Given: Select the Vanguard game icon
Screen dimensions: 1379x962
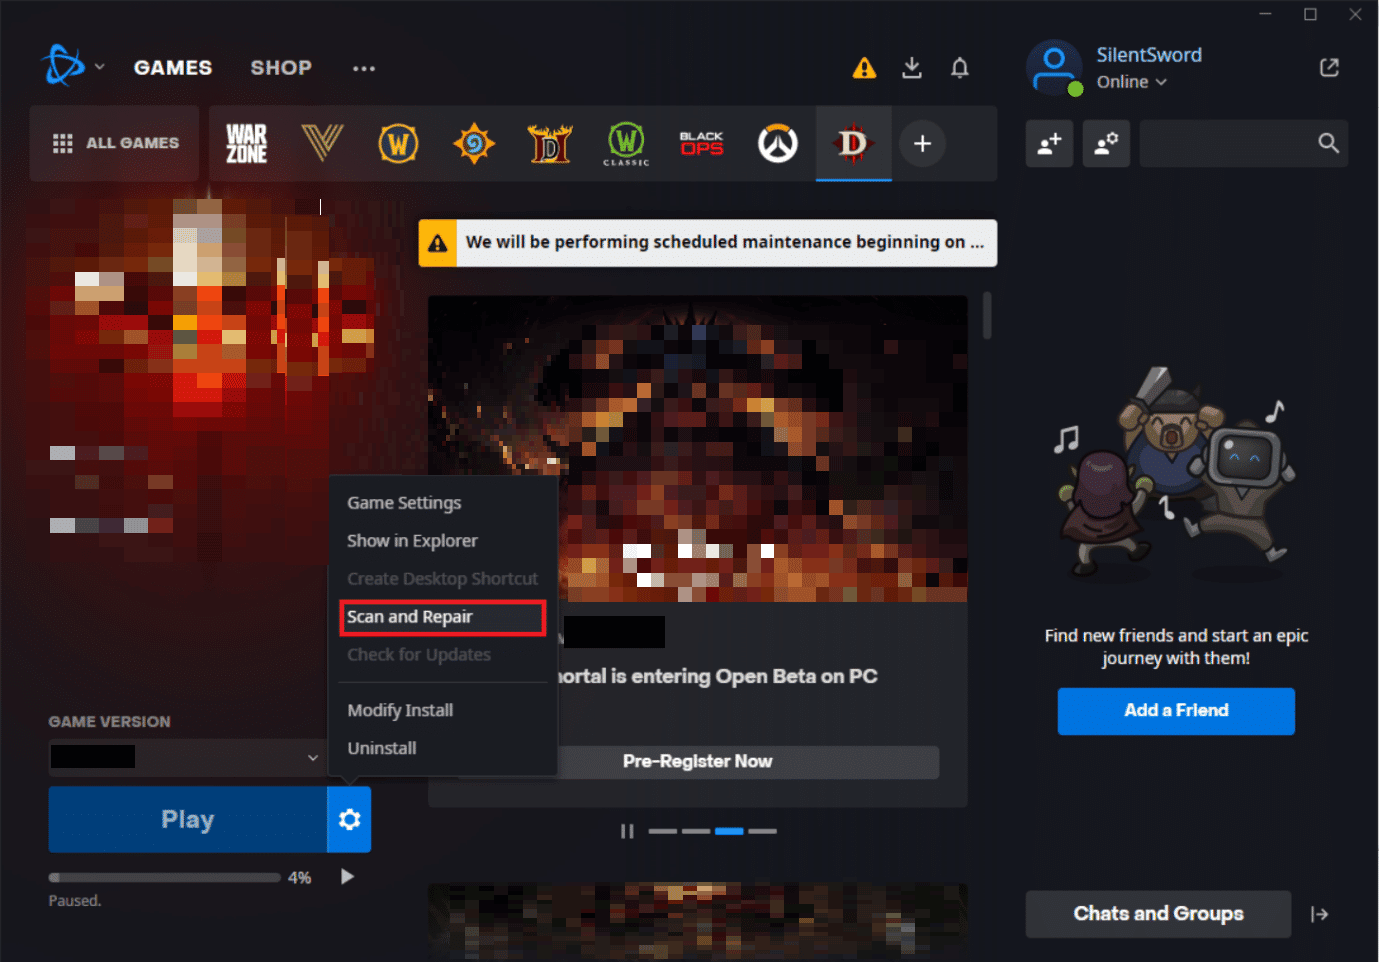Looking at the screenshot, I should [322, 143].
